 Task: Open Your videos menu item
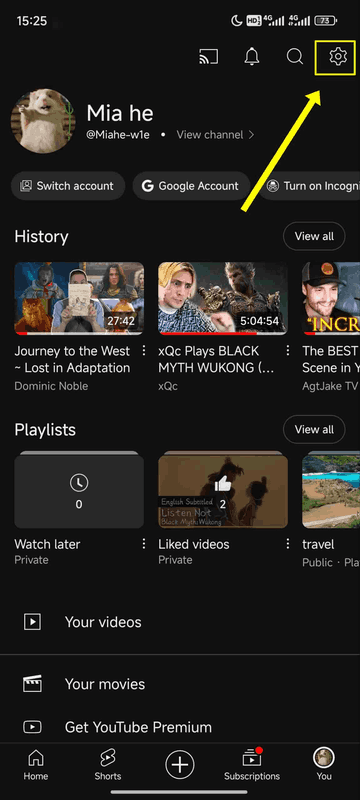(x=180, y=622)
